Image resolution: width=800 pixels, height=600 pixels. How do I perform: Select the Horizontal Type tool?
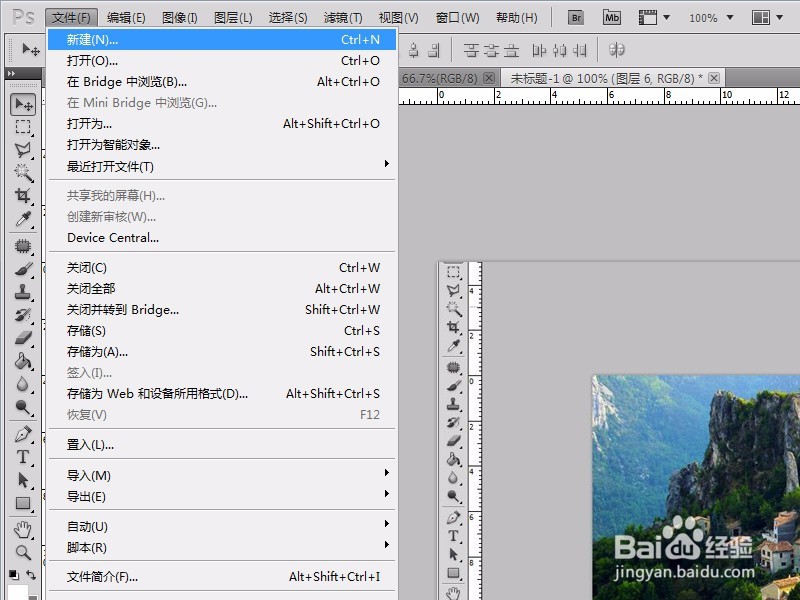pyautogui.click(x=22, y=455)
